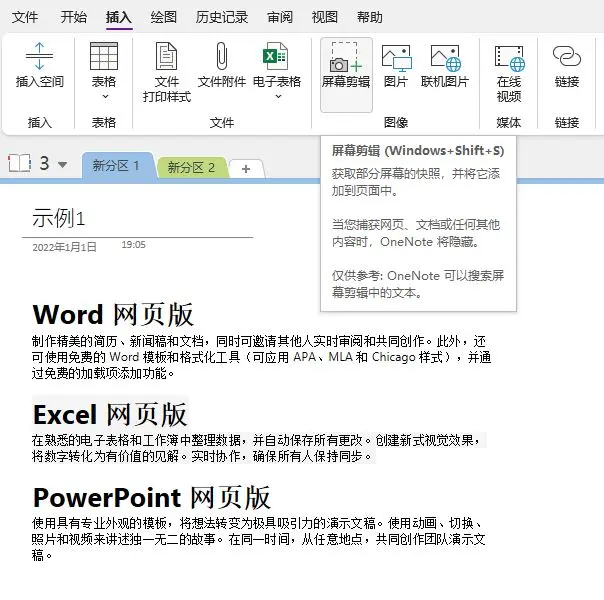Click the page date 2022年1月1日
The width and height of the screenshot is (604, 600).
64,247
